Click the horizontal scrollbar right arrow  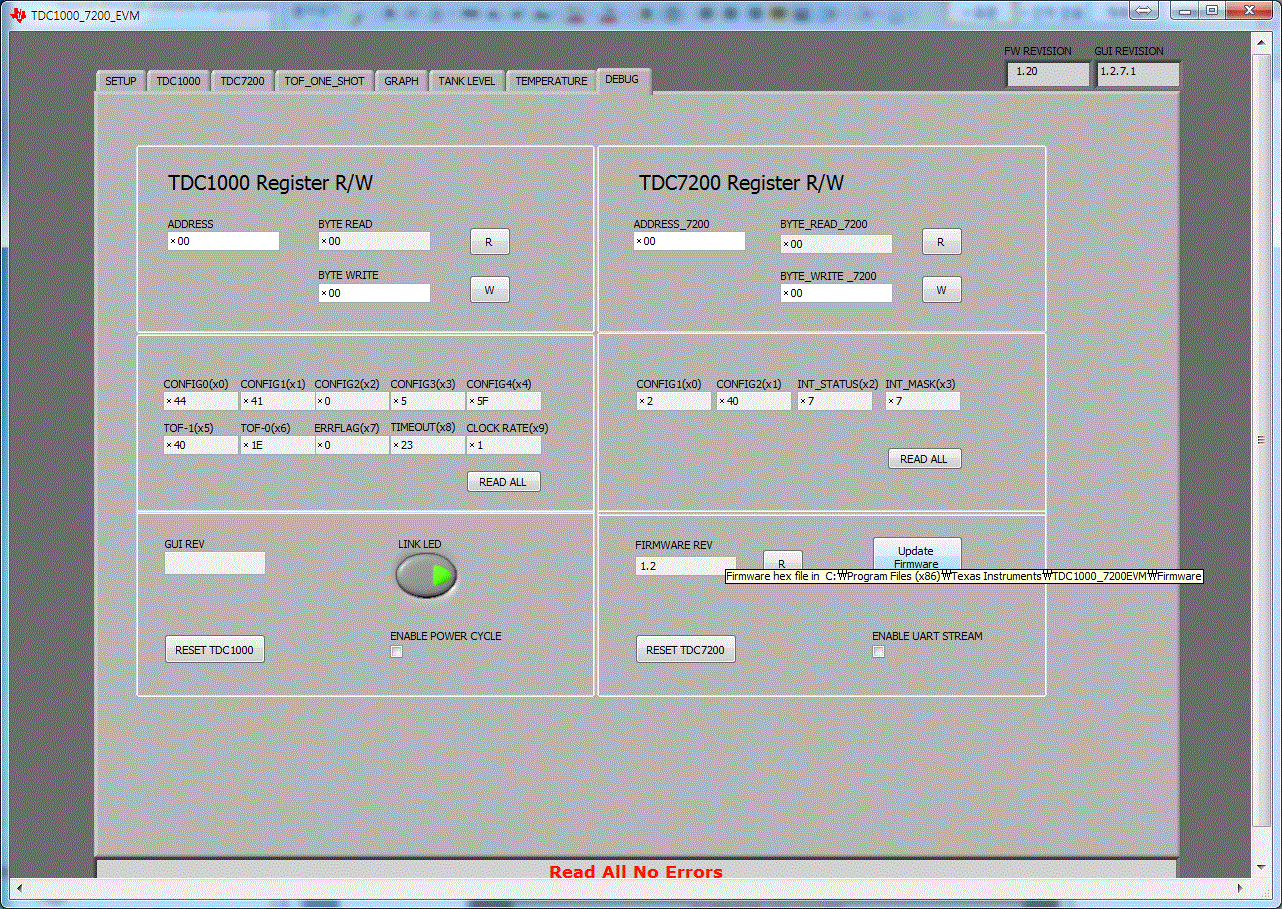click(1241, 887)
